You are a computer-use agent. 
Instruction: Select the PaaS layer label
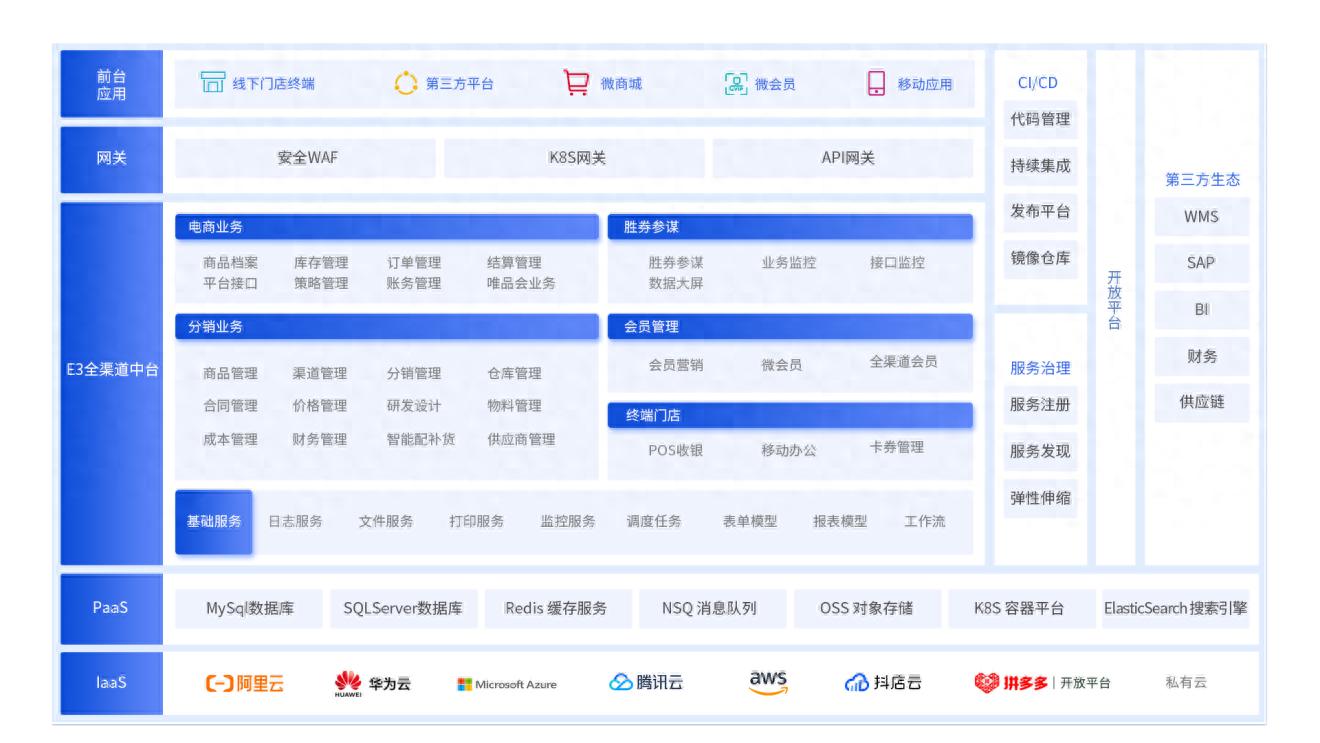point(111,608)
